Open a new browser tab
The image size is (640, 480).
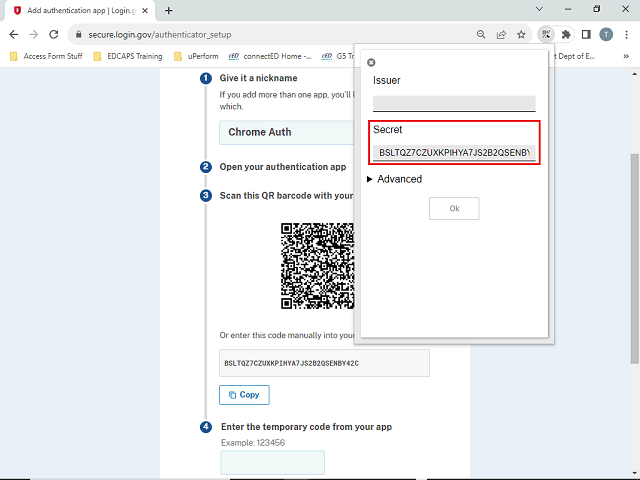click(x=169, y=10)
